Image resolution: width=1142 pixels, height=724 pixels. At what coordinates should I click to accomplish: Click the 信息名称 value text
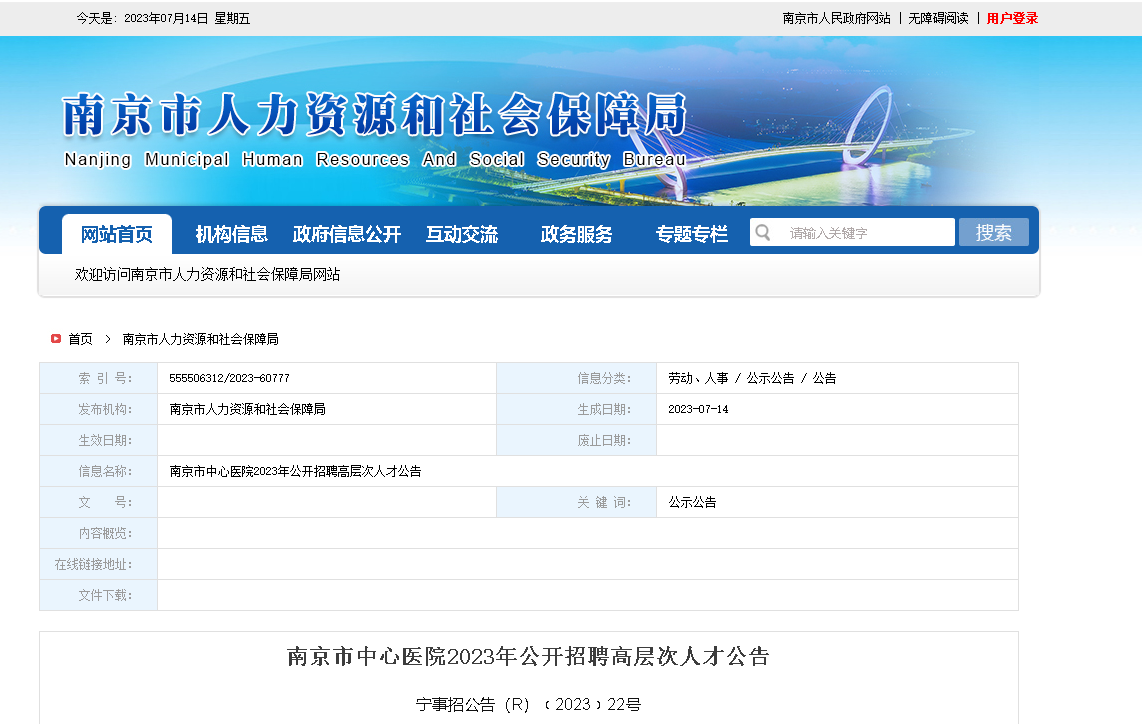click(295, 471)
